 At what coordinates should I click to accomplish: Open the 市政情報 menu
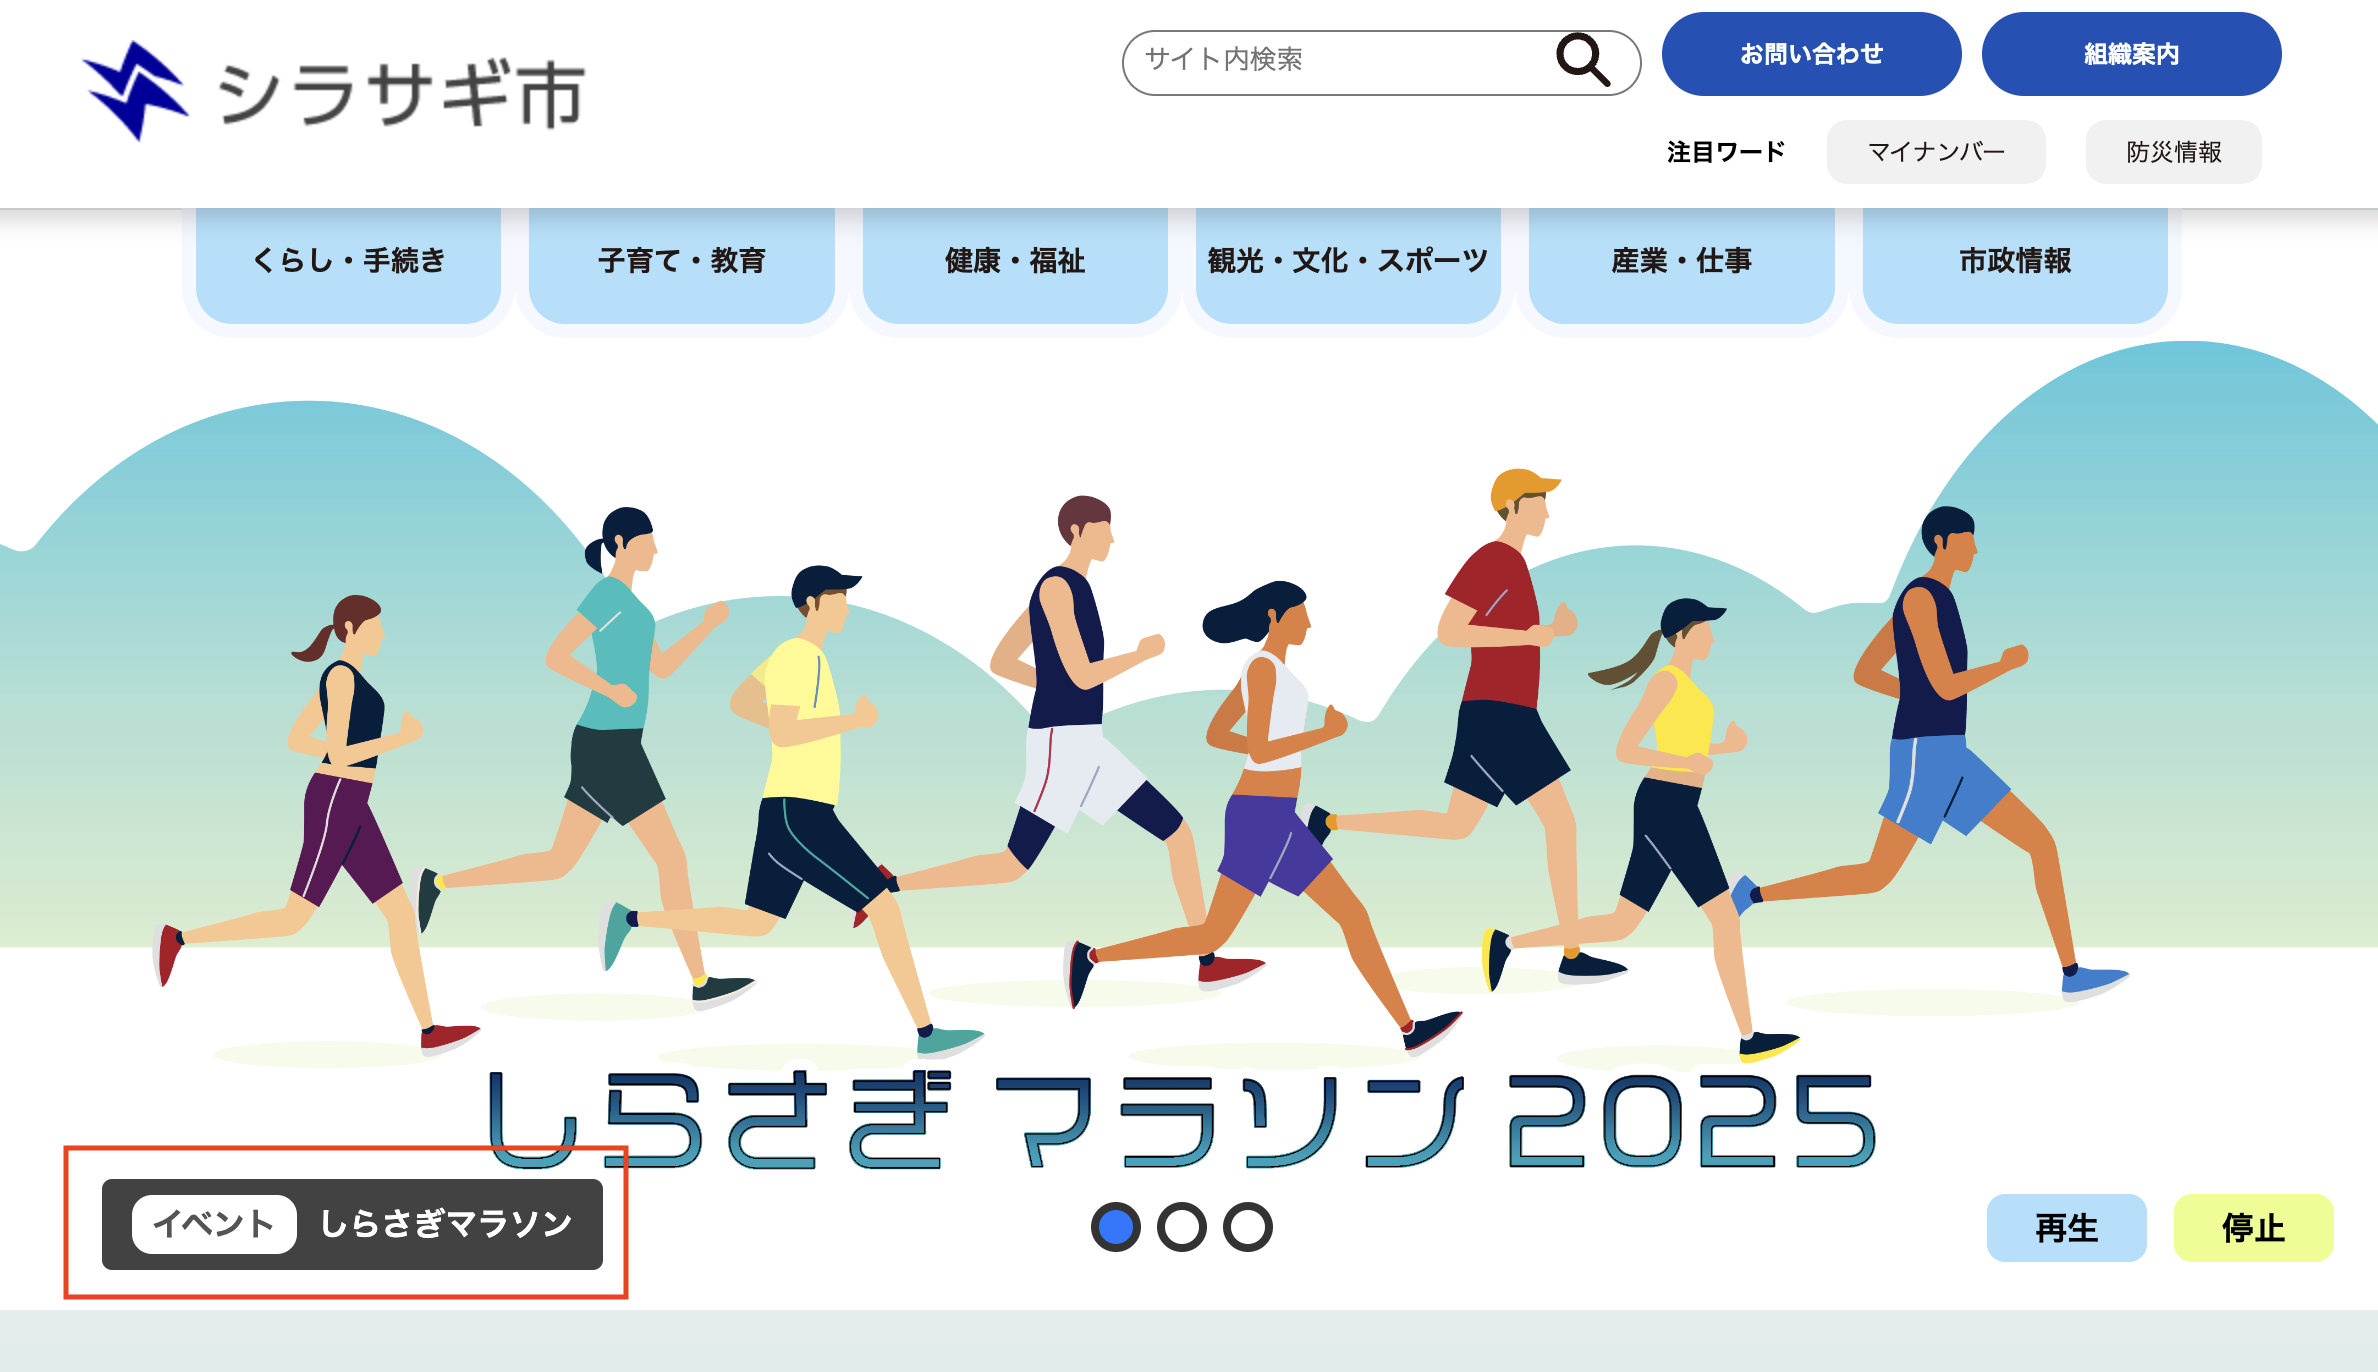coord(2015,264)
